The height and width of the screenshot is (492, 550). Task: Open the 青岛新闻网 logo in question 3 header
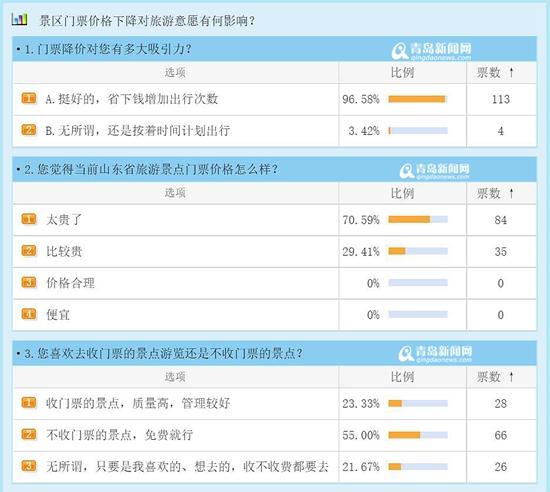435,353
